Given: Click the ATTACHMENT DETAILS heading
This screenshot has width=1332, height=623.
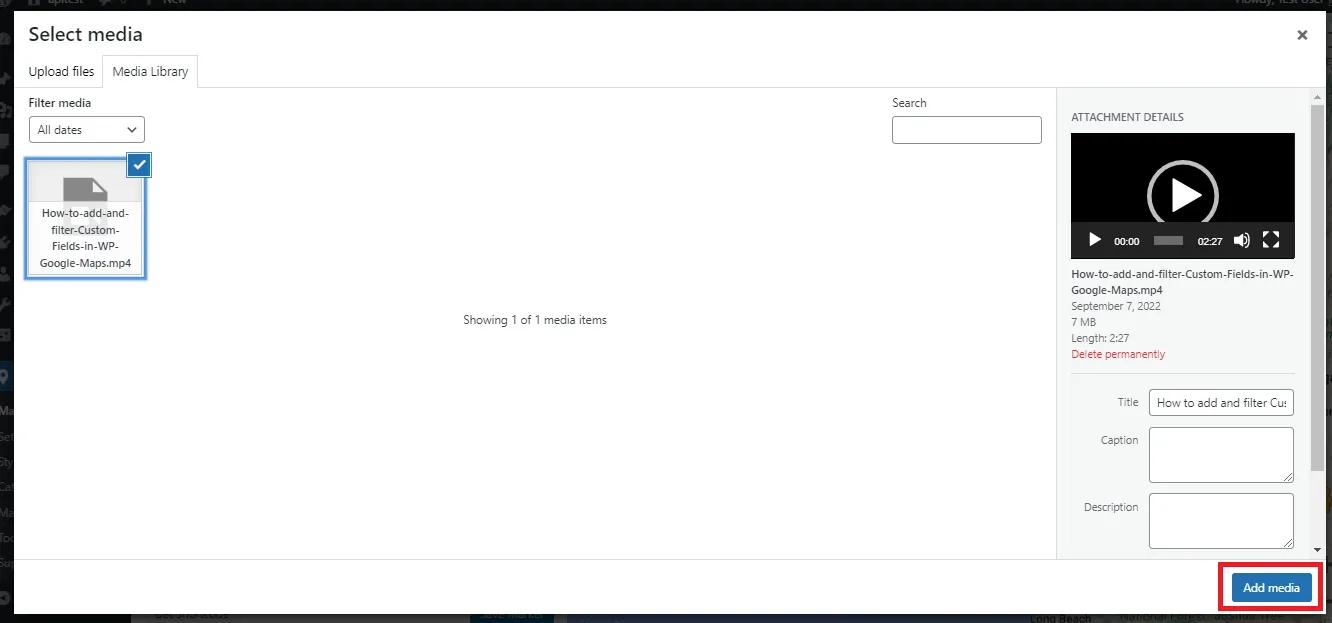Looking at the screenshot, I should point(1127,117).
